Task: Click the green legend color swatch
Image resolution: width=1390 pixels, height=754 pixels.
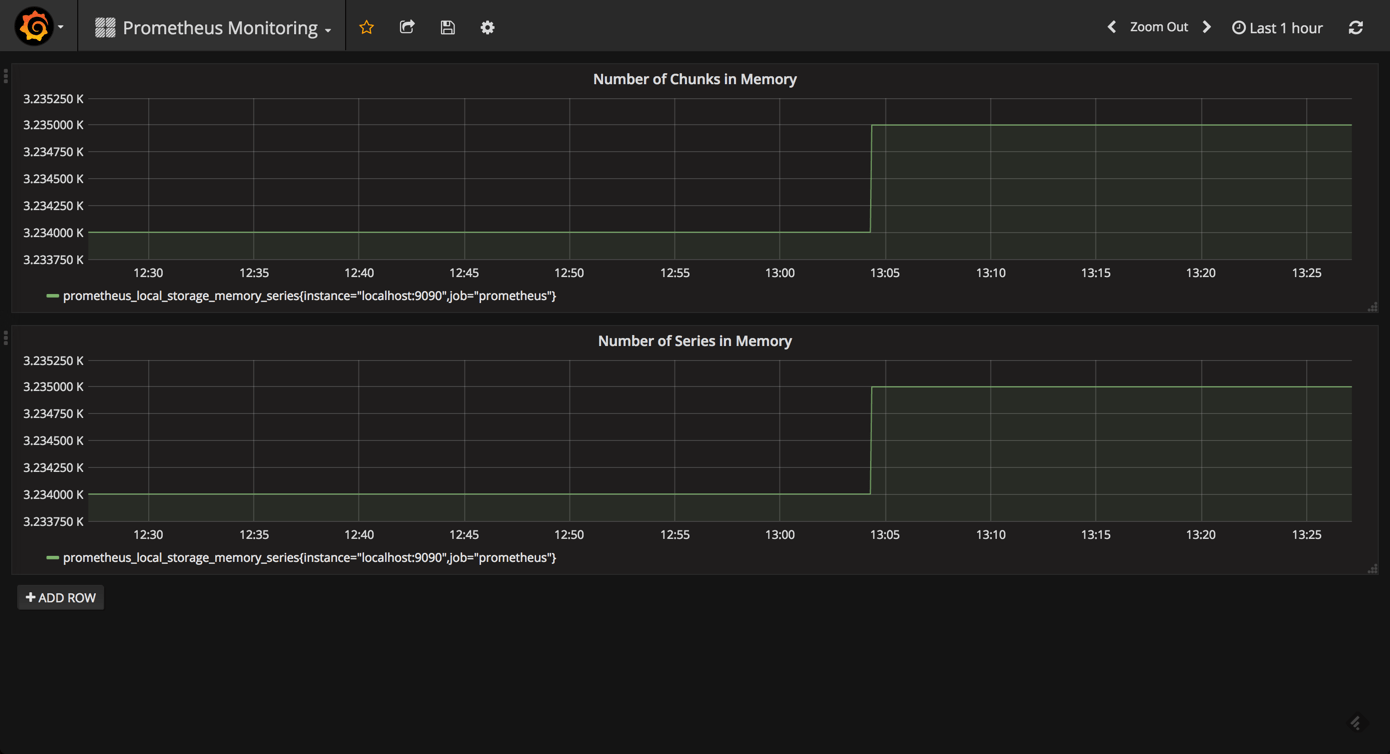Action: pos(52,295)
